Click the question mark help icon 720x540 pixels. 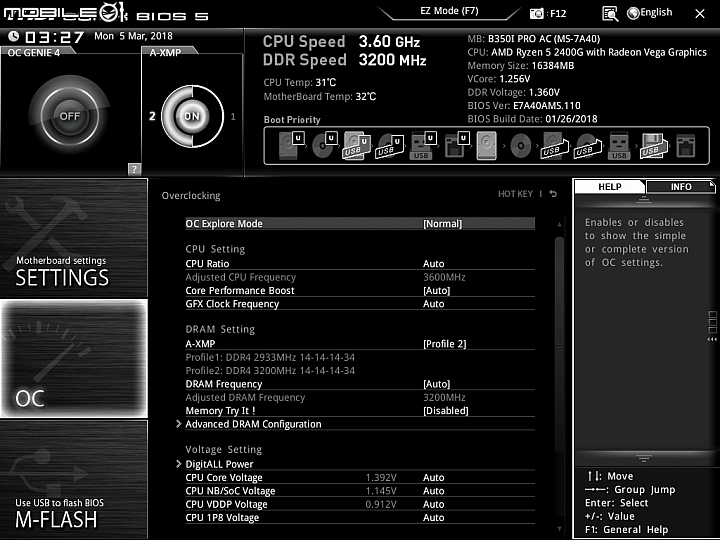pyautogui.click(x=134, y=169)
